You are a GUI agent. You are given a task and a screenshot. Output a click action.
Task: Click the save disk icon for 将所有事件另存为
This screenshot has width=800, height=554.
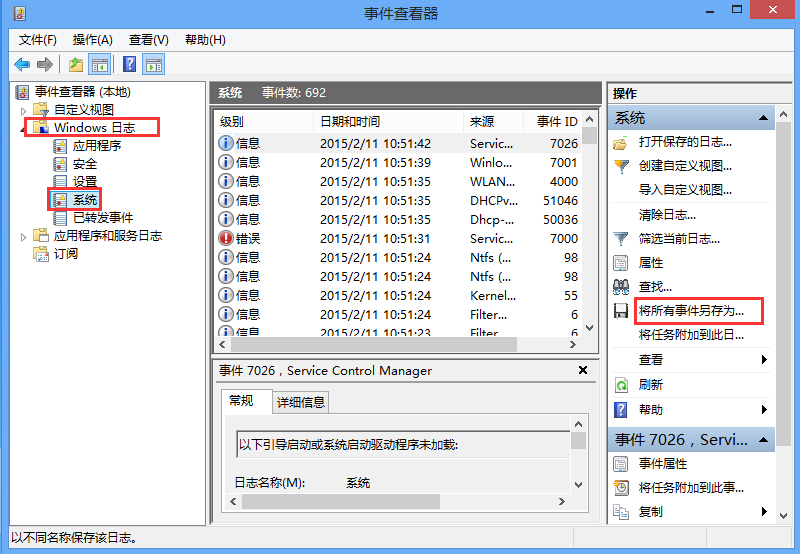pos(621,312)
